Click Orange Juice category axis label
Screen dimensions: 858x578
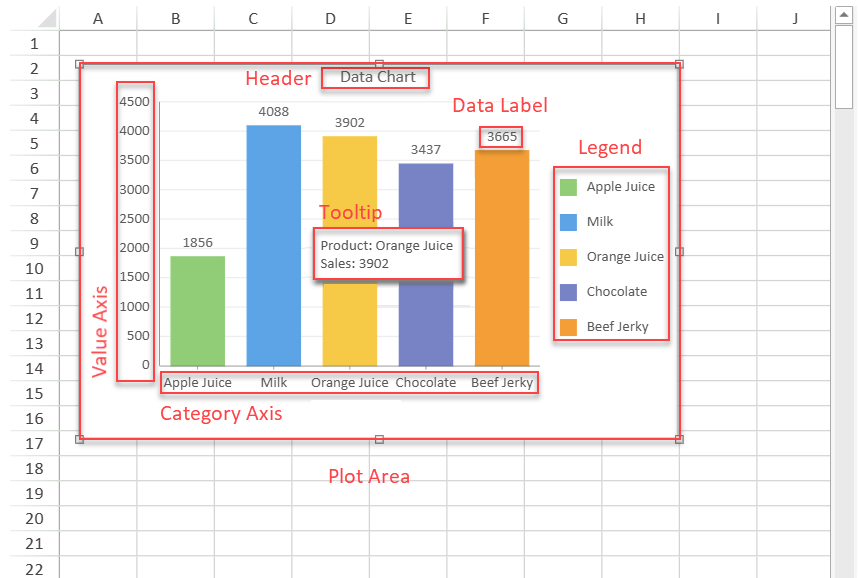click(x=350, y=383)
